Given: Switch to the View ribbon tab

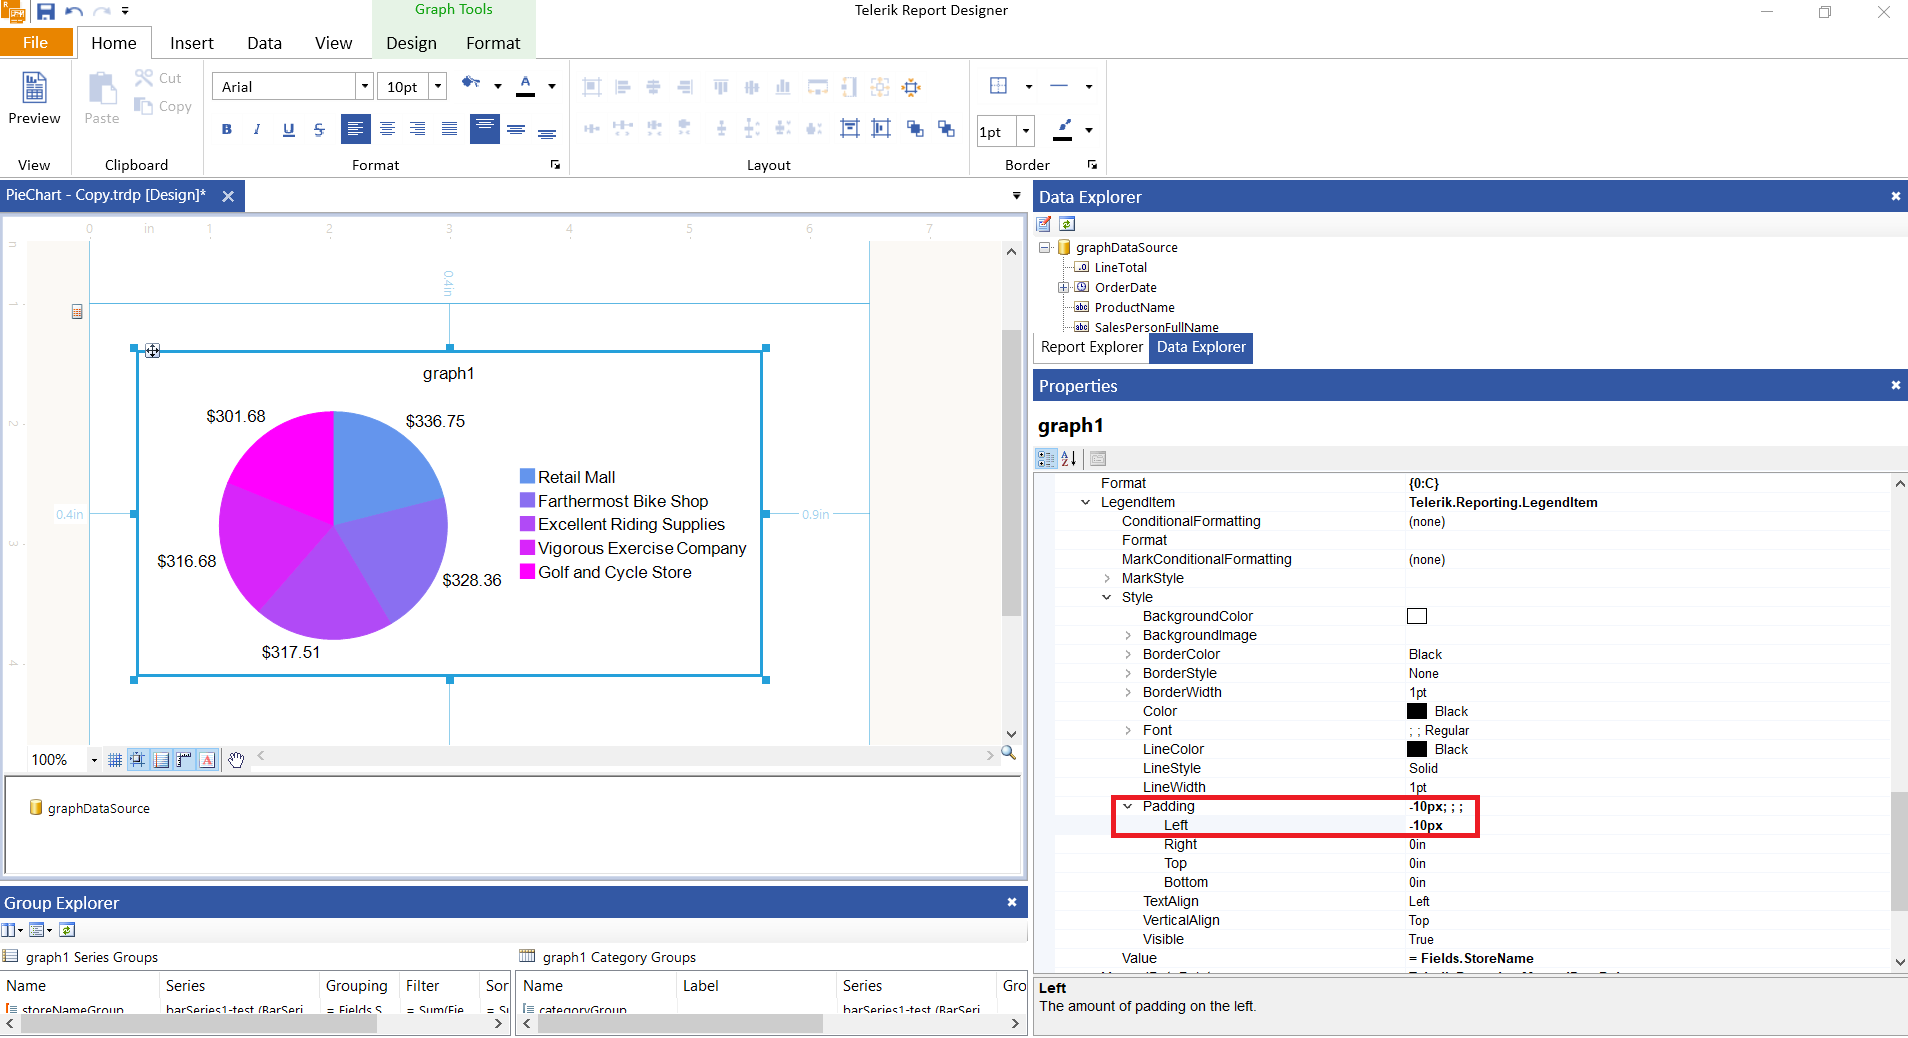Looking at the screenshot, I should click(x=333, y=43).
